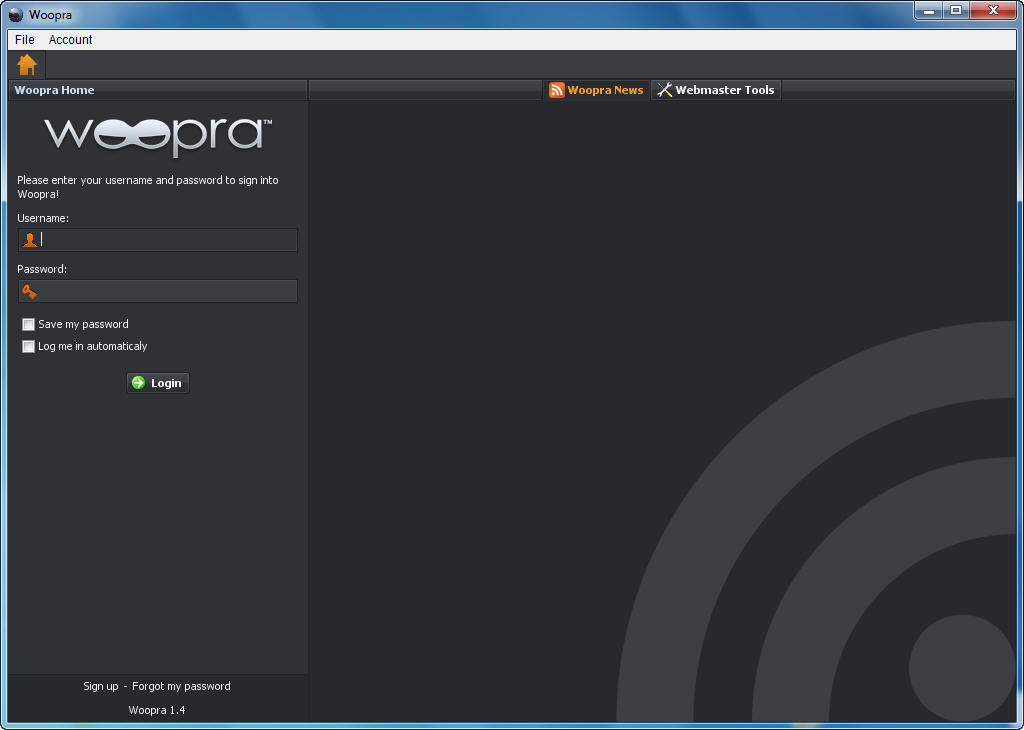Open the Forgot my password link

(182, 686)
